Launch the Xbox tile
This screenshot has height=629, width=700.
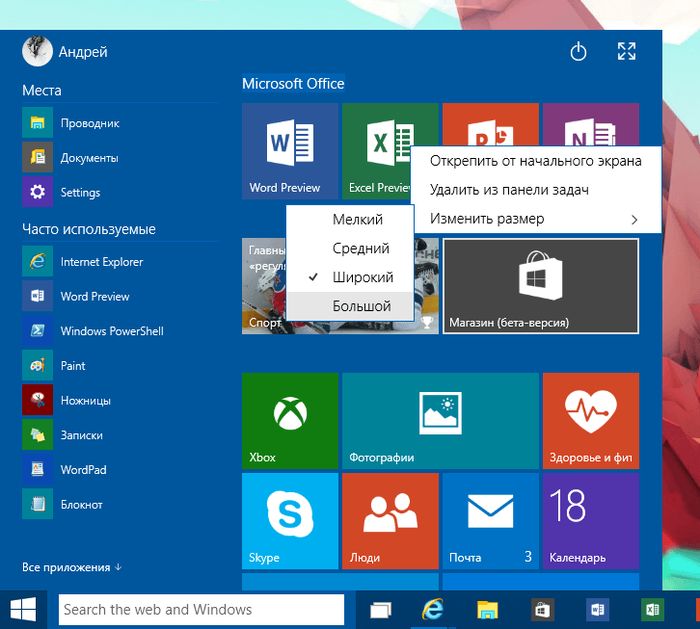point(290,421)
